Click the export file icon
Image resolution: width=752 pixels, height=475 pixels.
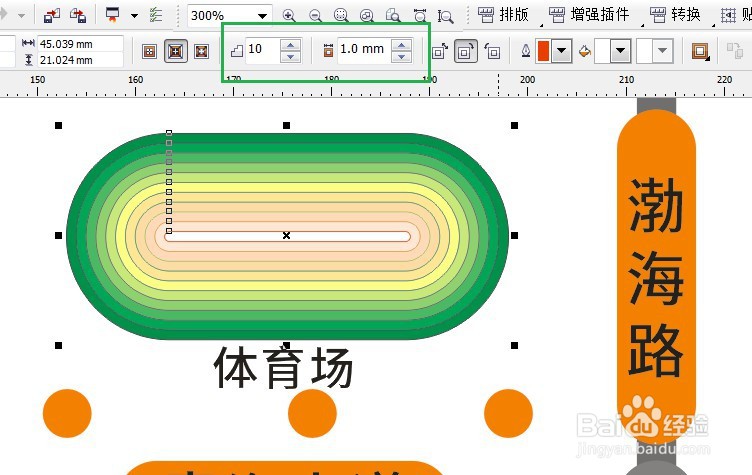point(78,15)
